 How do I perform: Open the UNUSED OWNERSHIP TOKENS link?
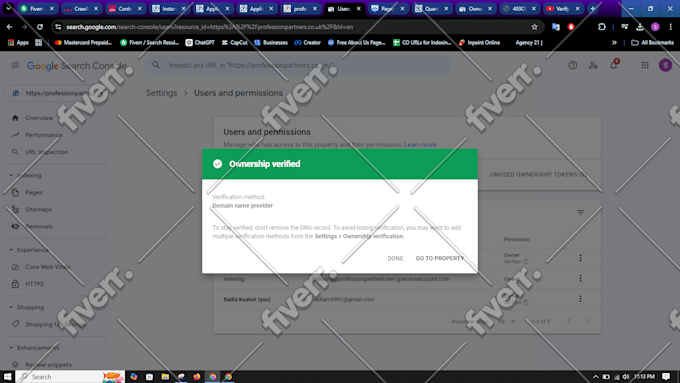click(x=538, y=174)
